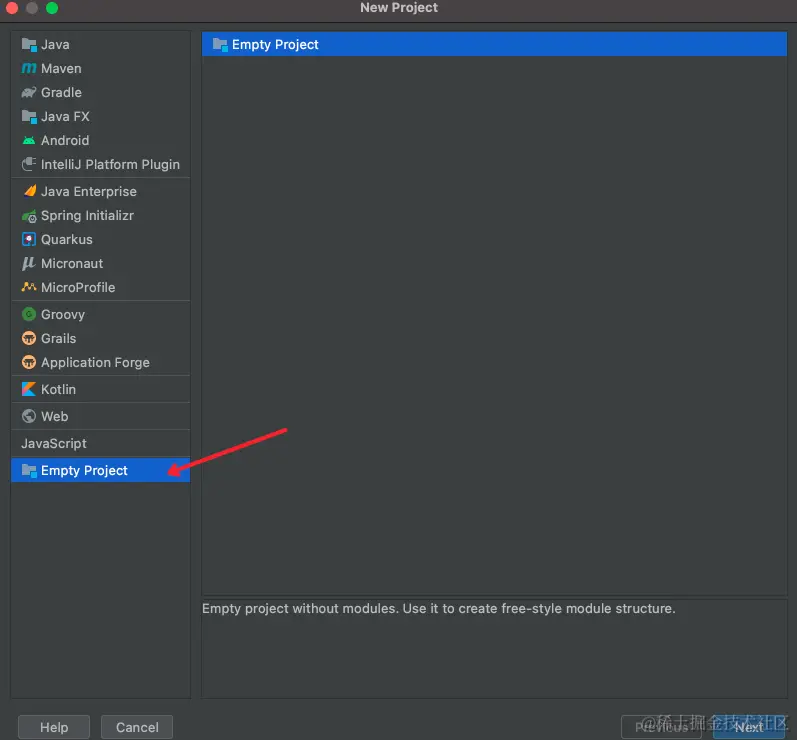Select 'Java FX' label in list
Screen dimensions: 797x740
[65, 116]
